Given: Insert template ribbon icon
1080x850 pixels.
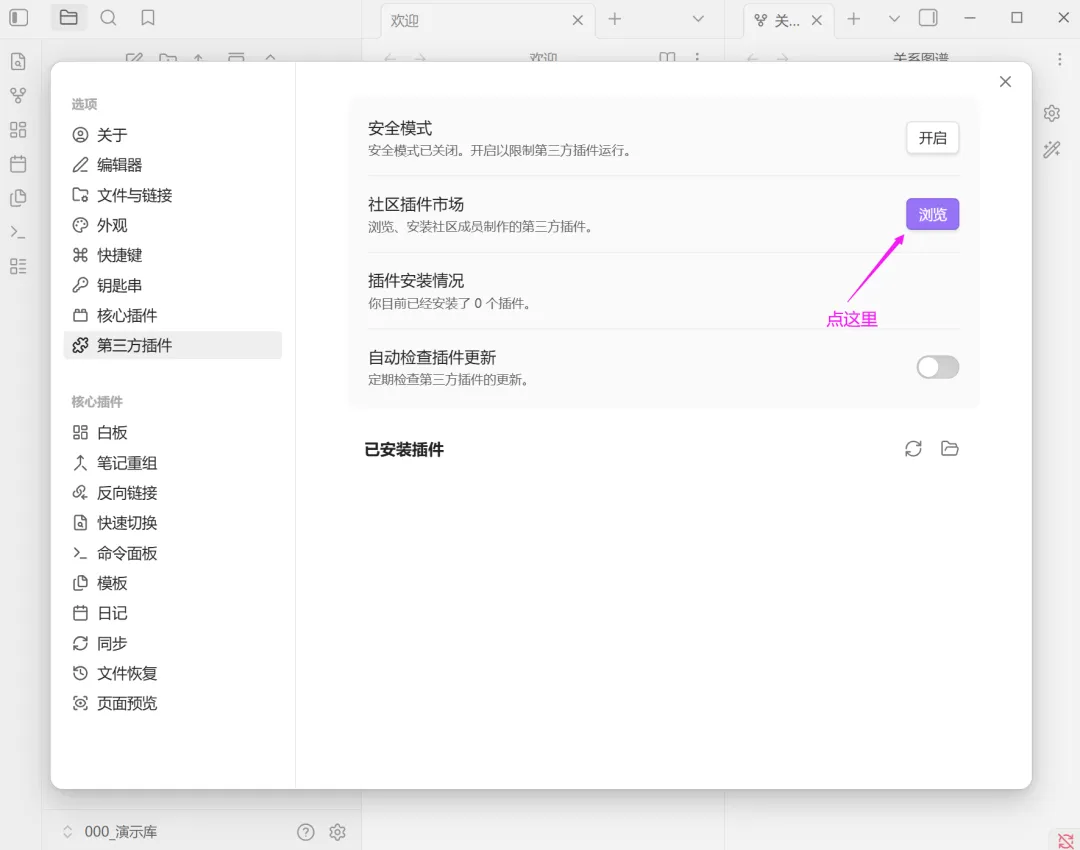Looking at the screenshot, I should click(x=19, y=198).
